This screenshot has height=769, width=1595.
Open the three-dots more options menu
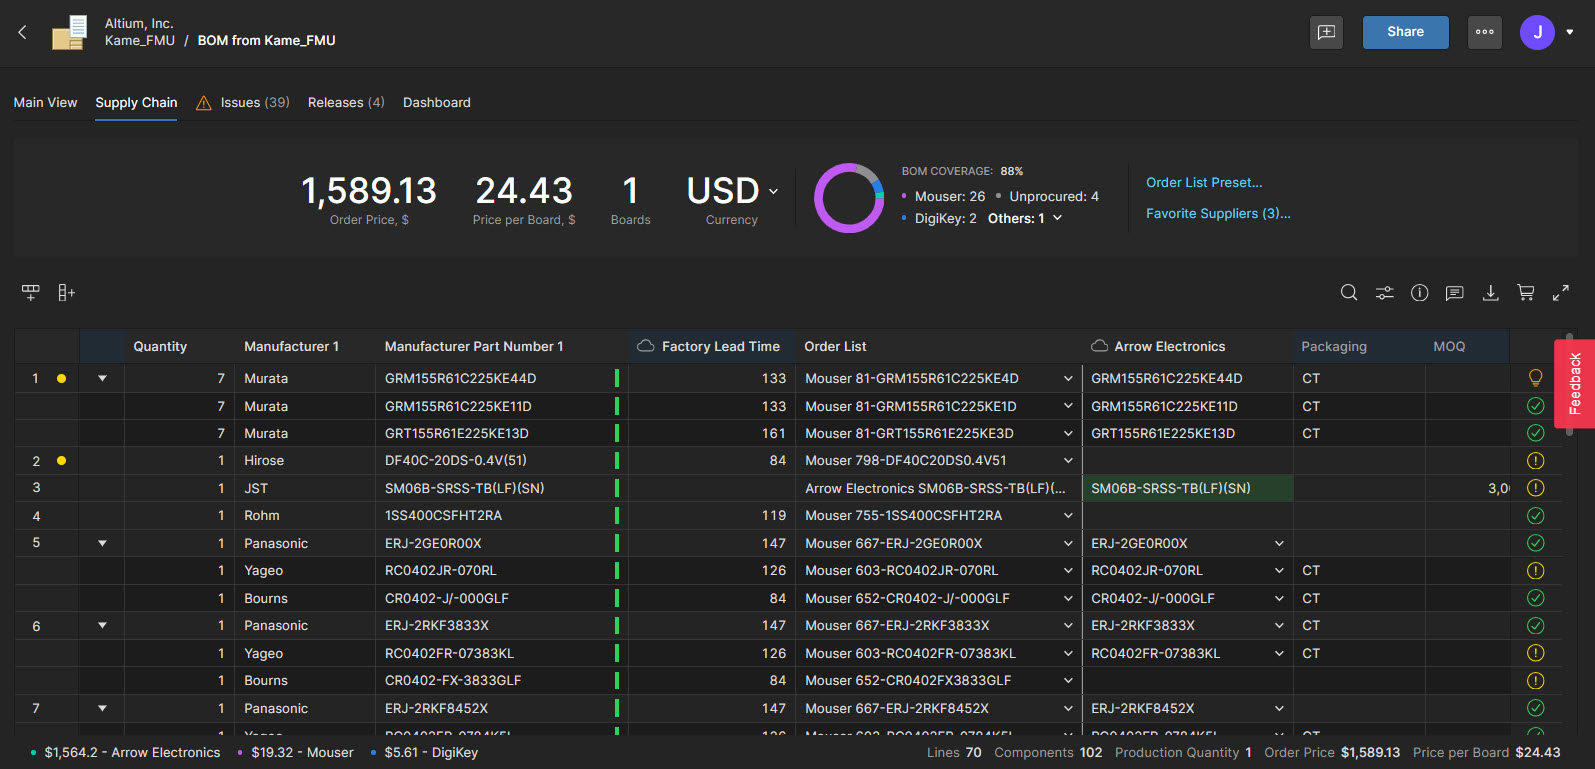click(1485, 32)
